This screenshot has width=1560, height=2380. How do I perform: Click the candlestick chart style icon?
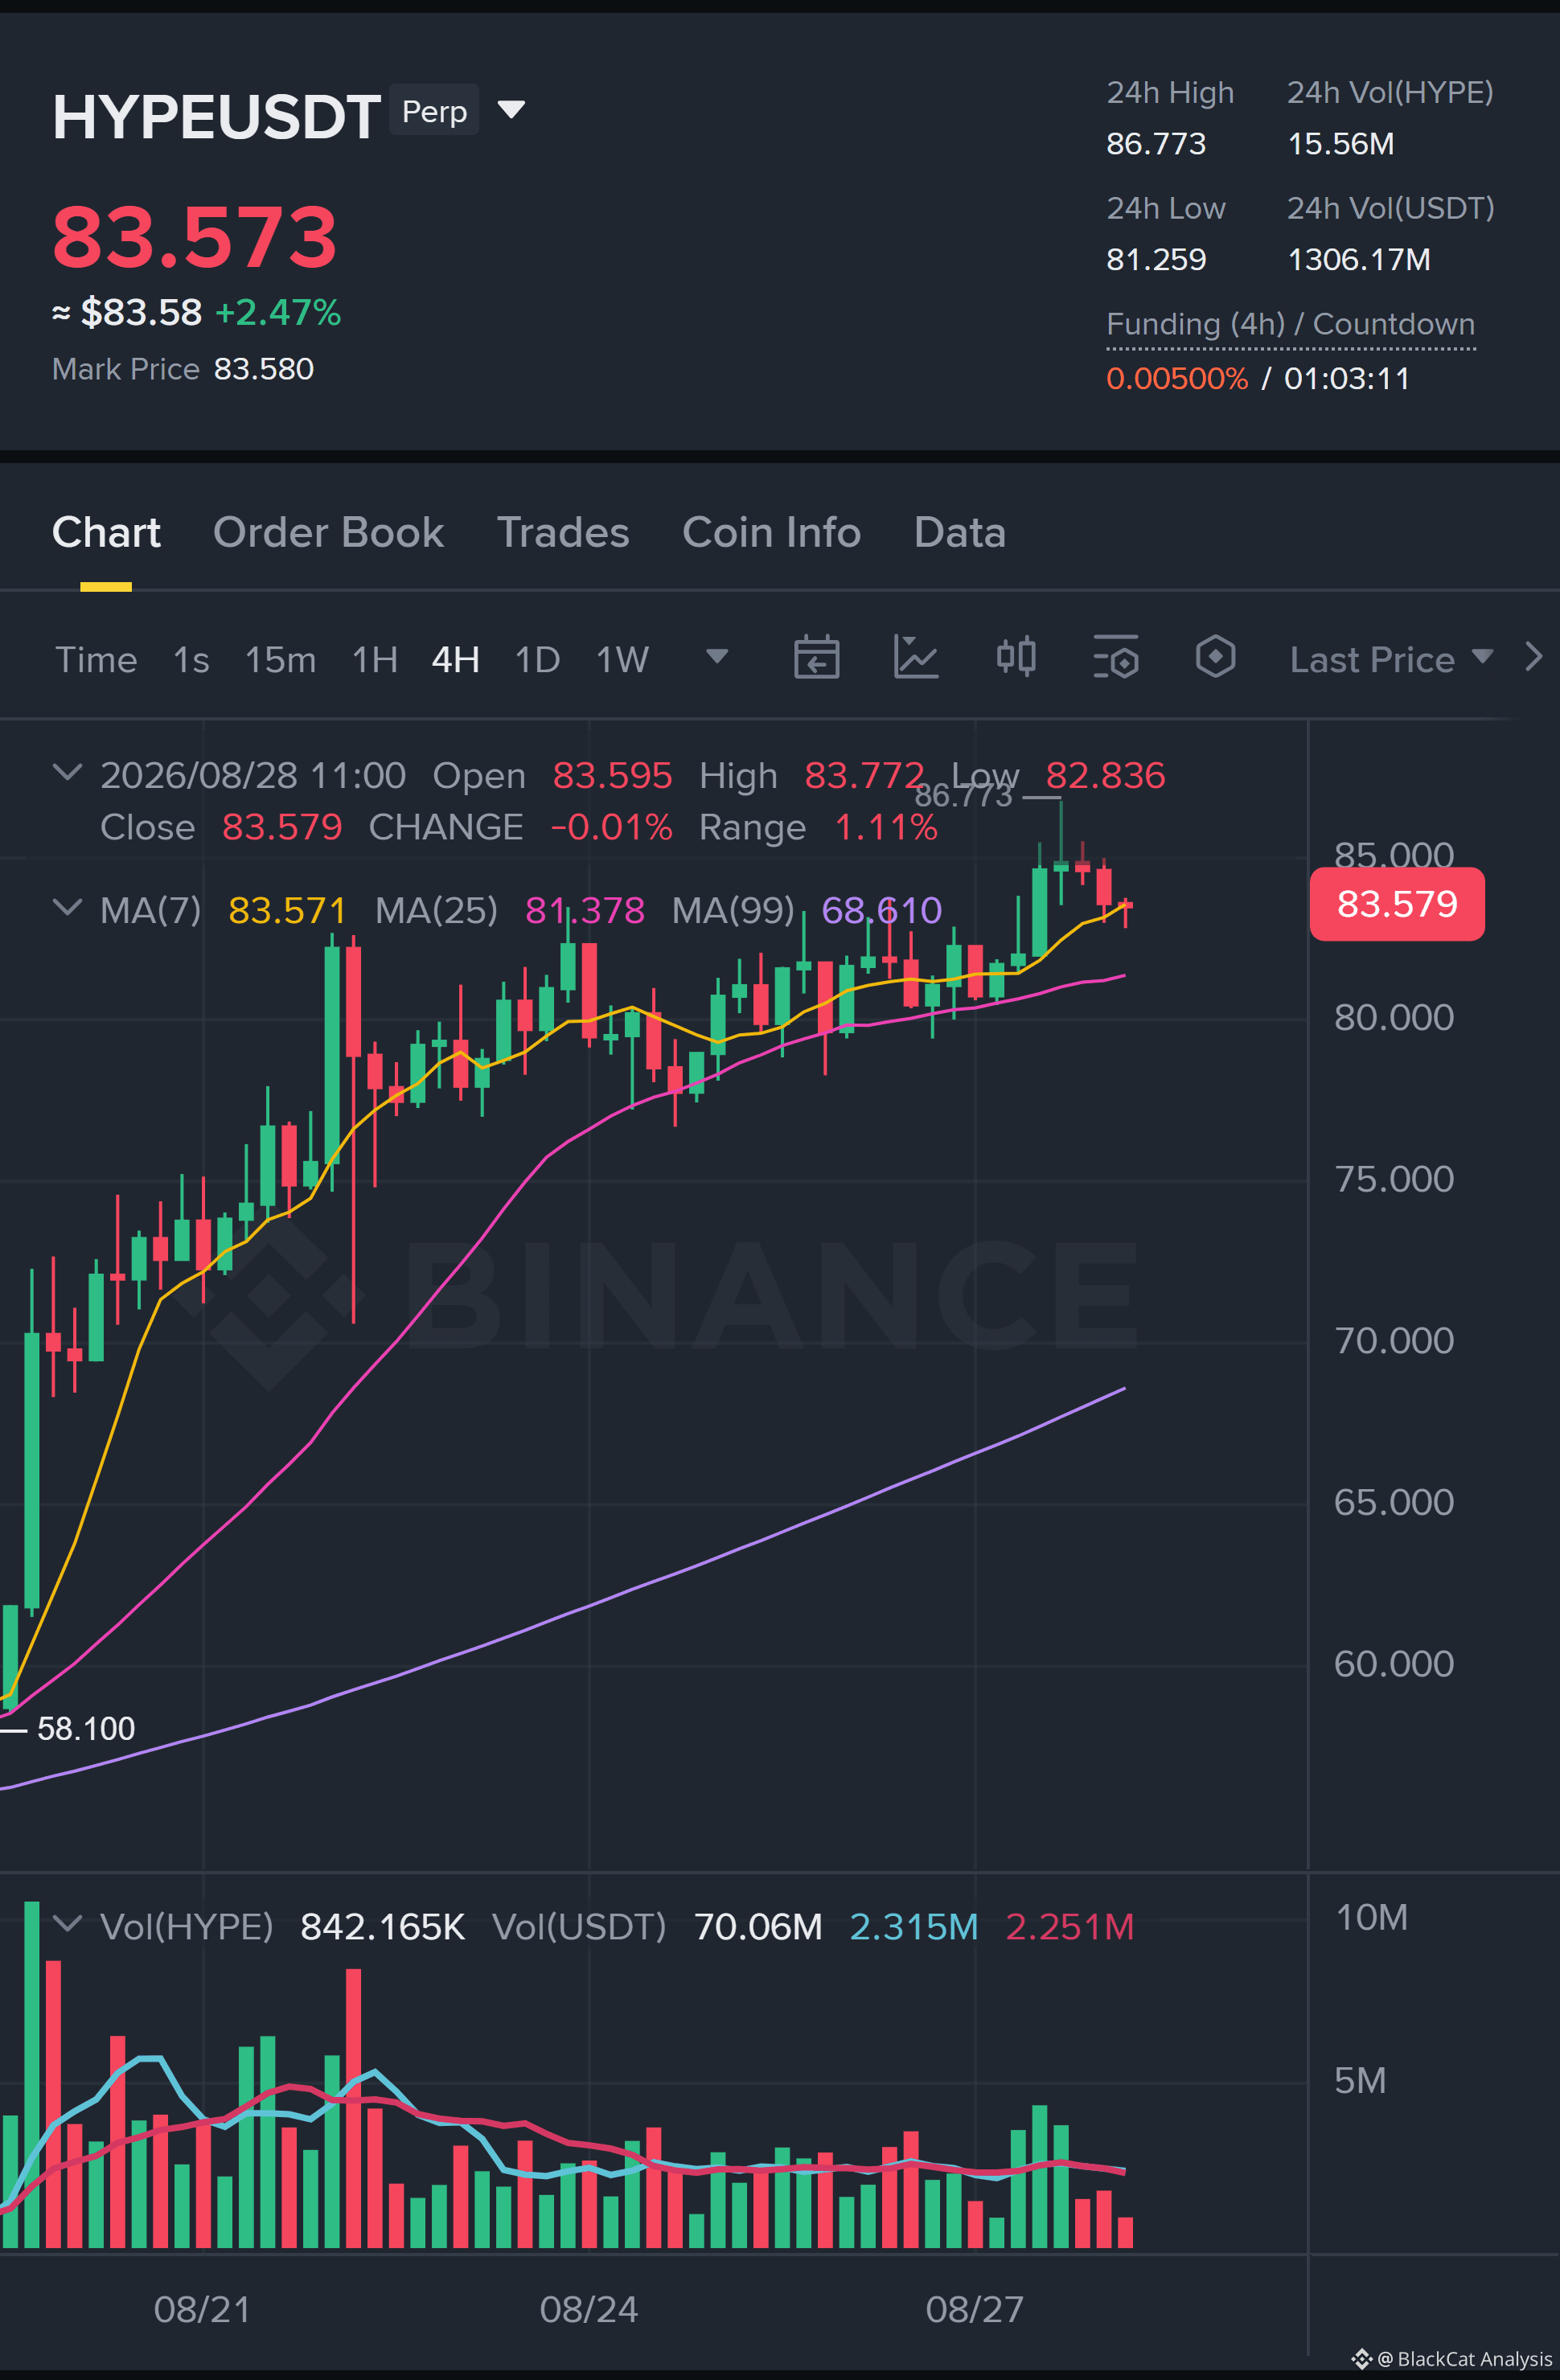coord(1016,658)
